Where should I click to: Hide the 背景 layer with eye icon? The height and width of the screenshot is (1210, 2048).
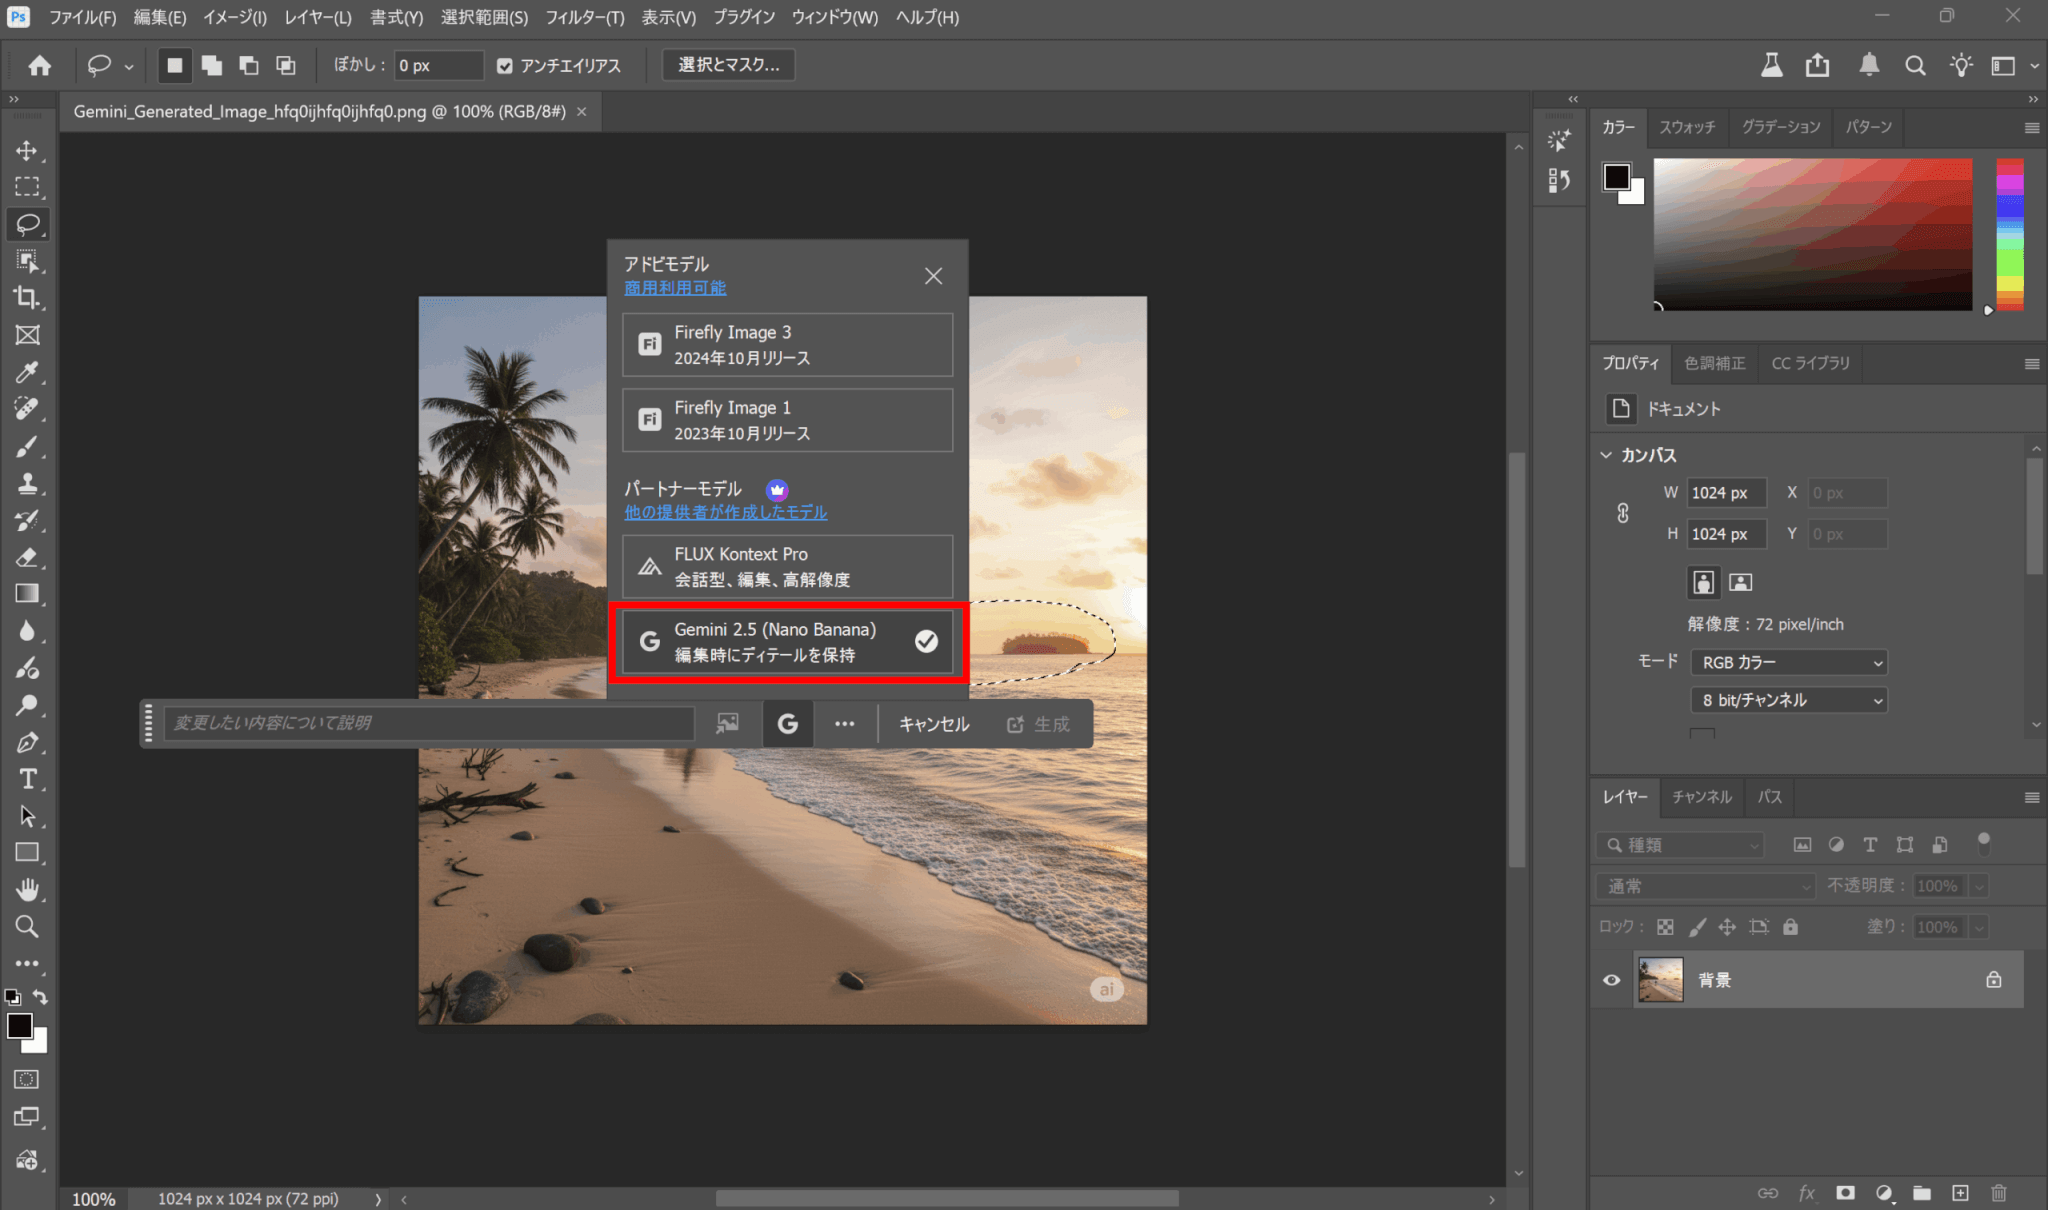pyautogui.click(x=1611, y=980)
